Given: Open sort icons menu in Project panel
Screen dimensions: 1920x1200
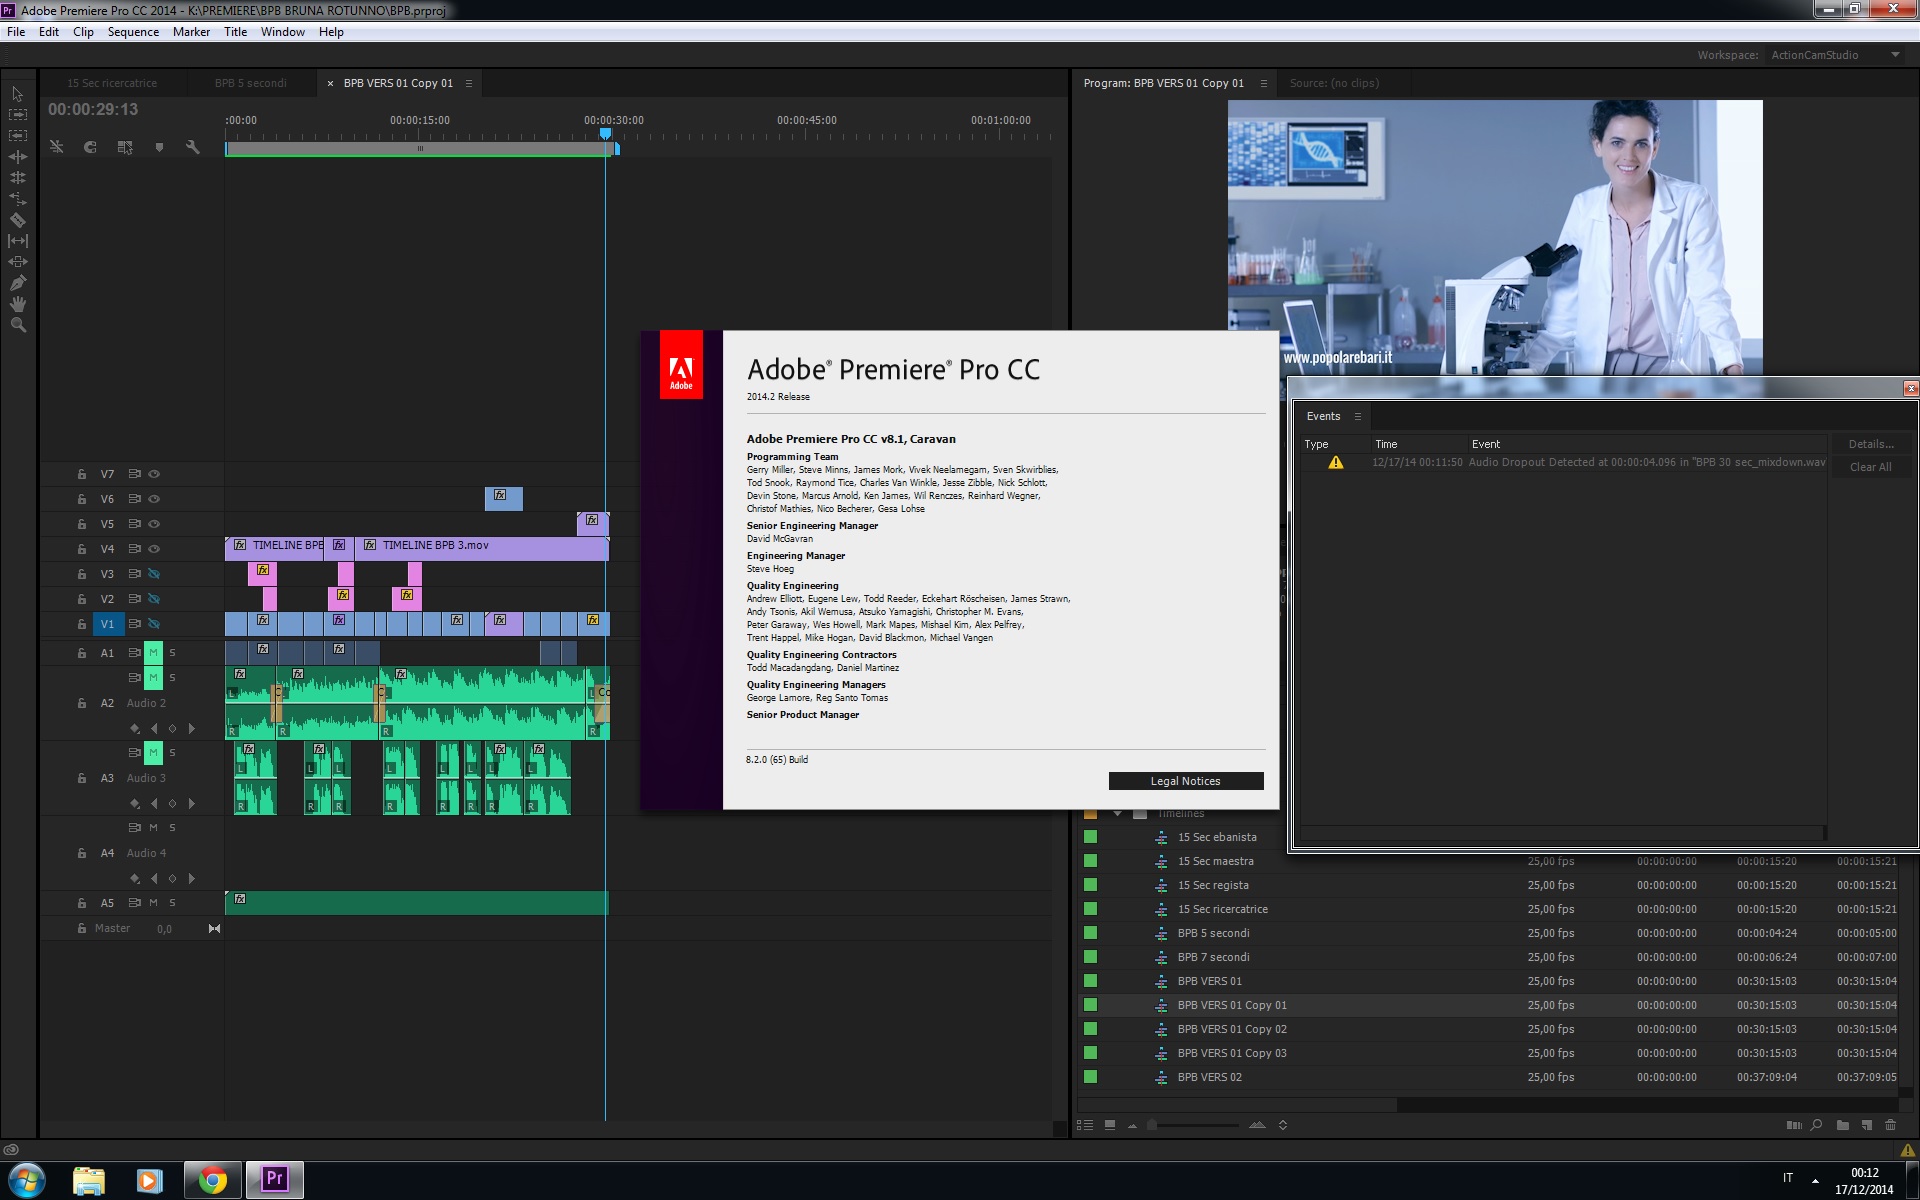Looking at the screenshot, I should point(1283,1125).
